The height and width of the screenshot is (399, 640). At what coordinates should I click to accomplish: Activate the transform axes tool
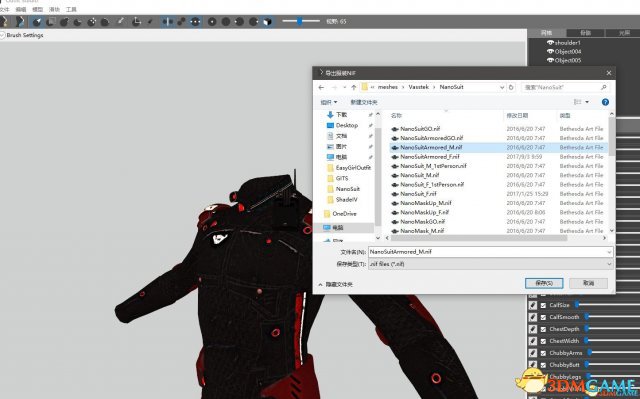tap(136, 22)
